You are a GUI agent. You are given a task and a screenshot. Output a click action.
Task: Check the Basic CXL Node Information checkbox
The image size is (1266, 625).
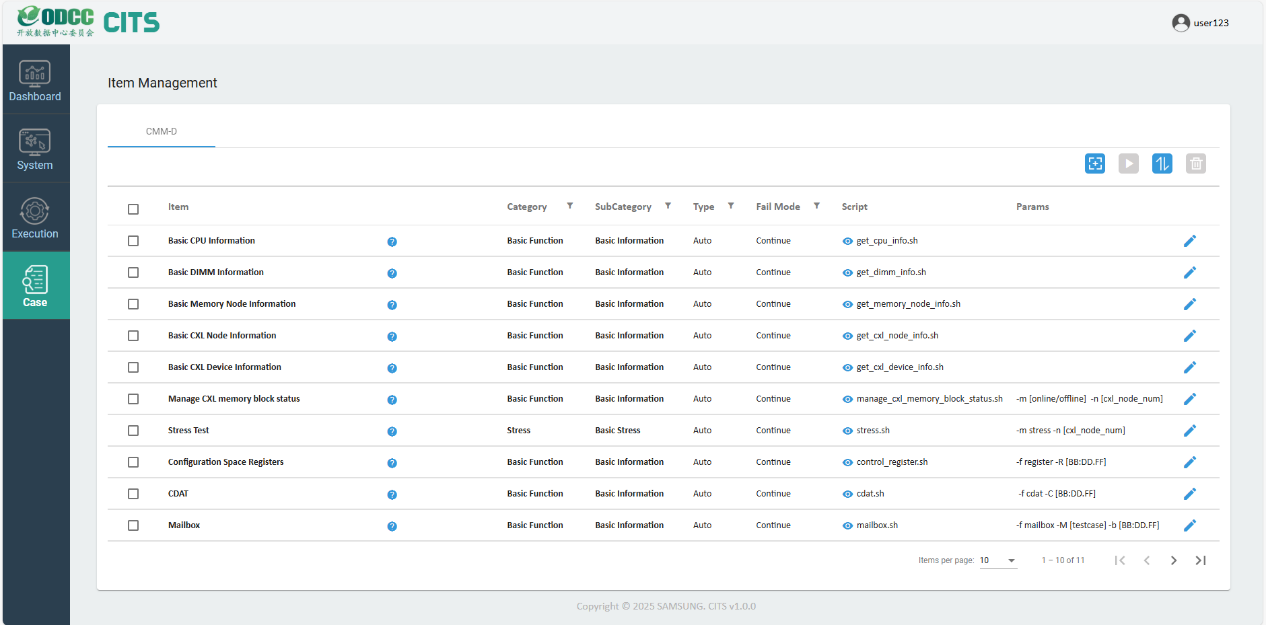point(133,335)
